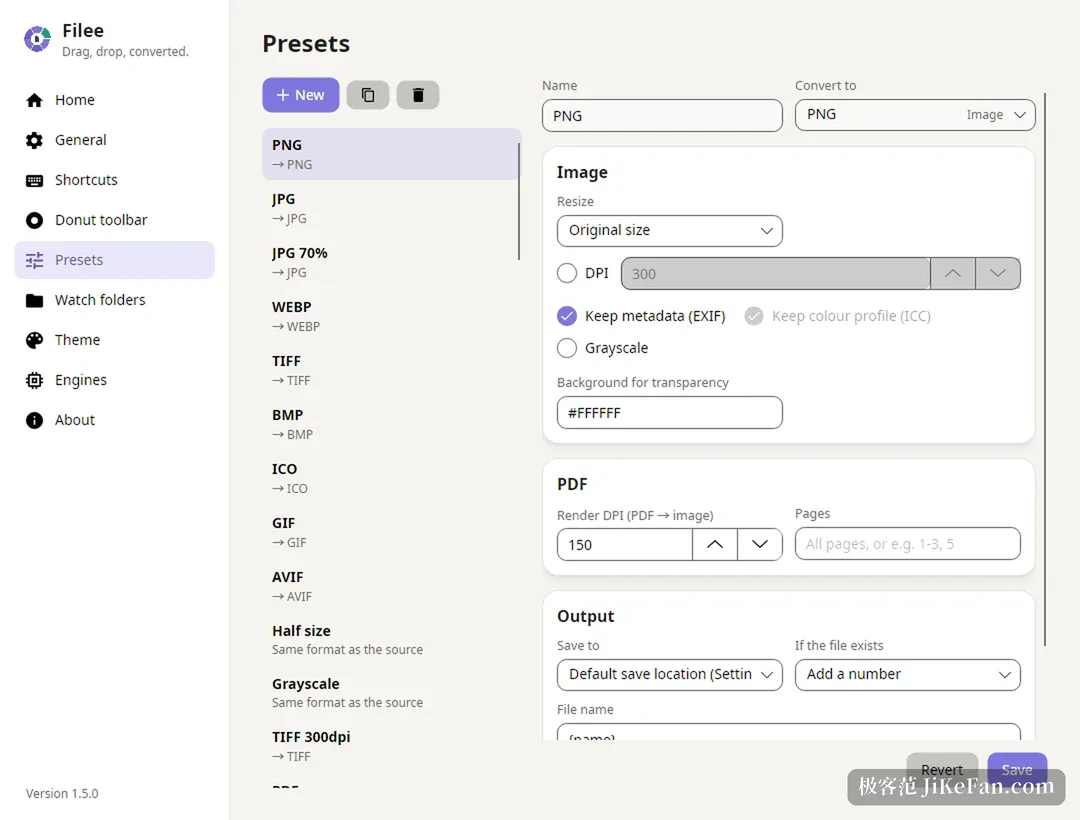The width and height of the screenshot is (1080, 820).
Task: Click the About info icon
Action: (x=34, y=420)
